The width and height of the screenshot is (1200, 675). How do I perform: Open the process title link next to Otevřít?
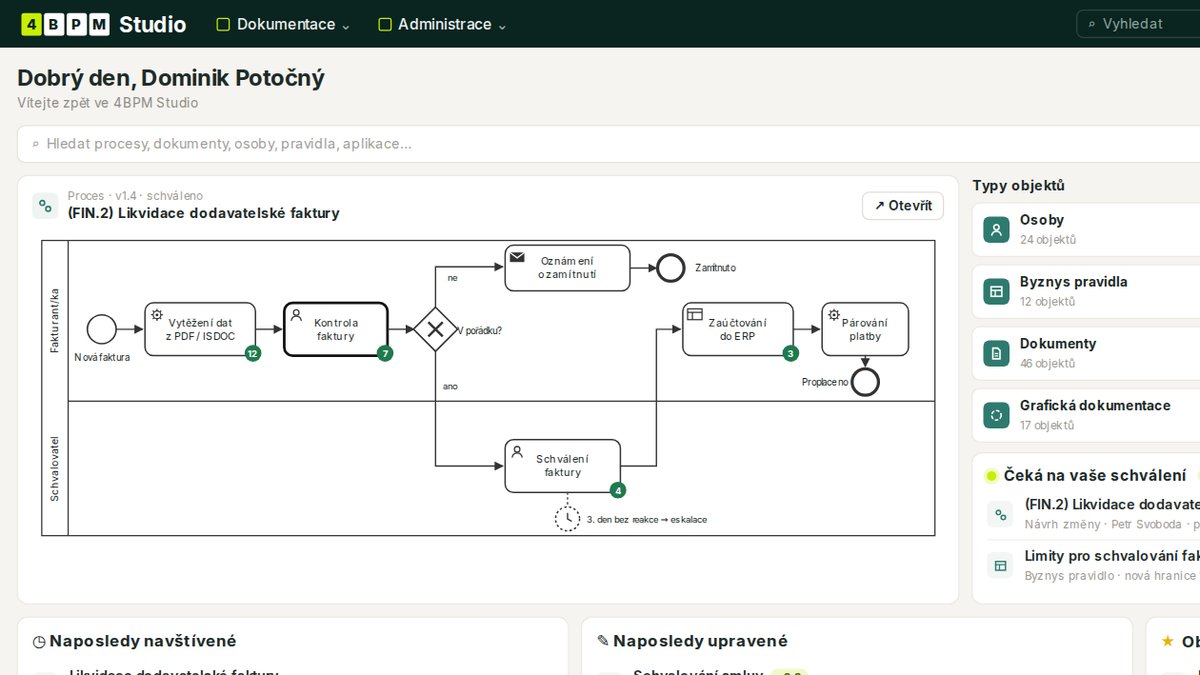tap(204, 213)
